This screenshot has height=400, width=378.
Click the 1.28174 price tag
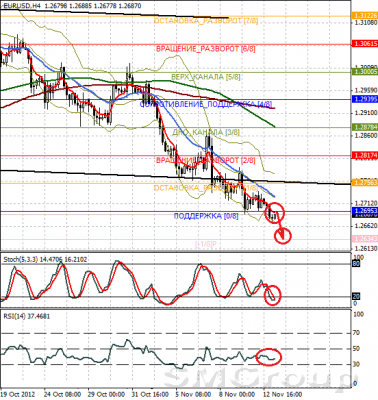pos(365,155)
